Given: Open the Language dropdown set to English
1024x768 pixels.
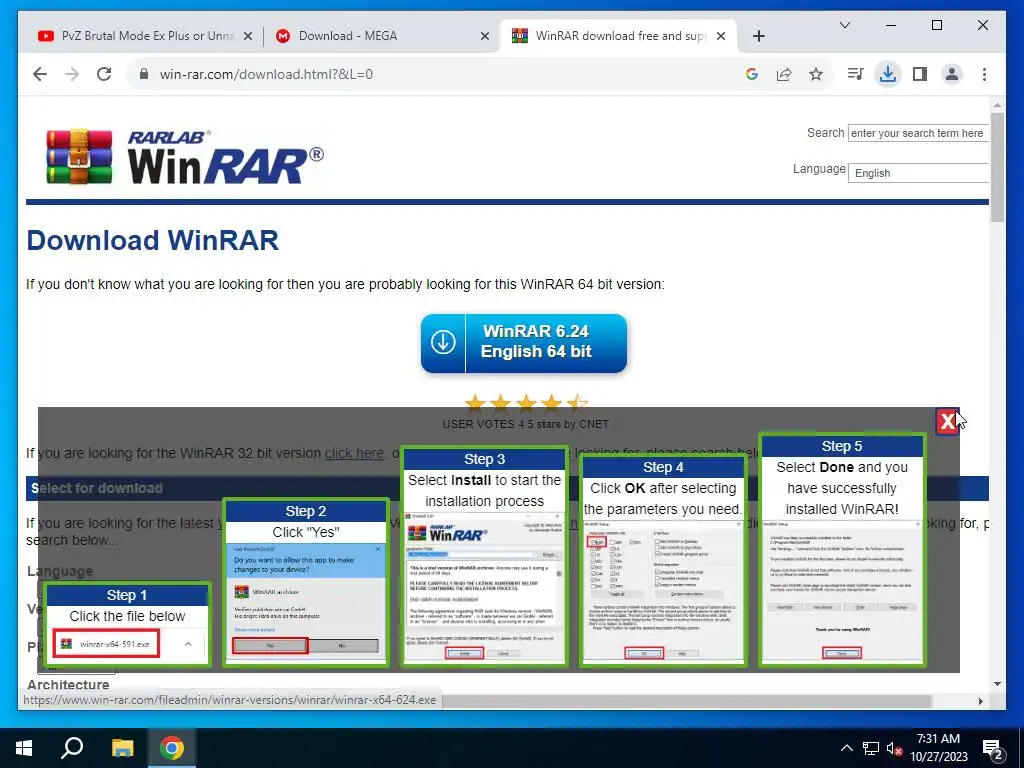Looking at the screenshot, I should pos(918,173).
